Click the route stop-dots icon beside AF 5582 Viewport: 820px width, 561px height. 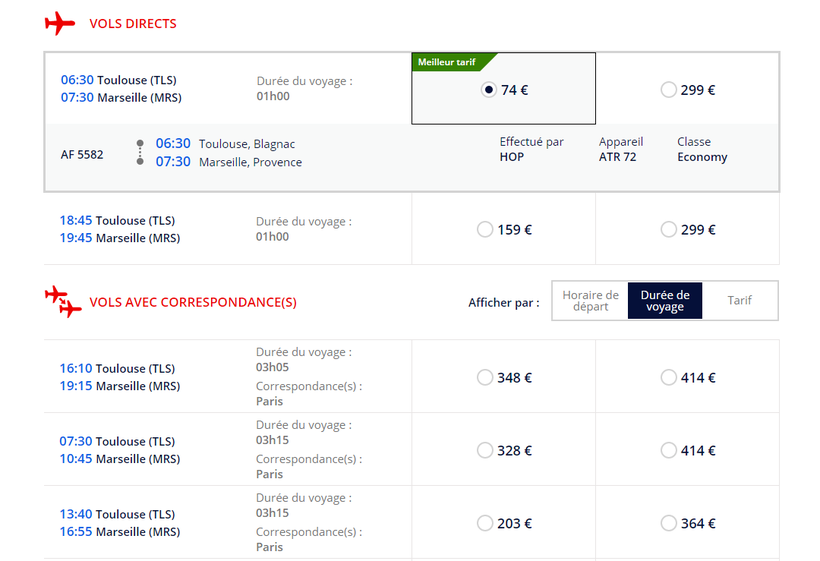[x=140, y=153]
